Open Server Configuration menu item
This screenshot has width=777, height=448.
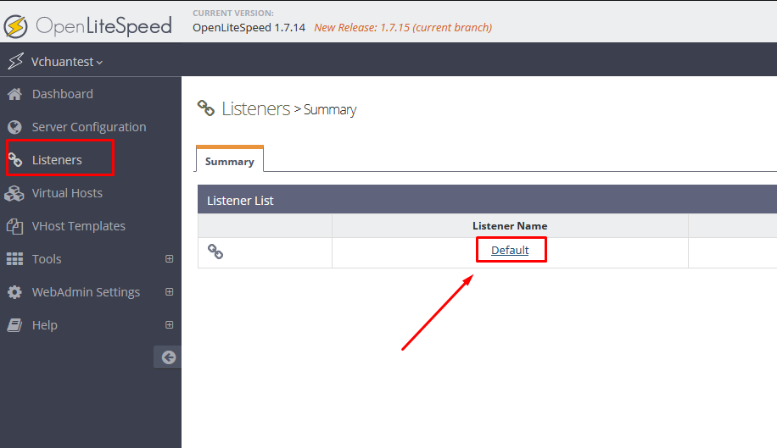pos(89,127)
